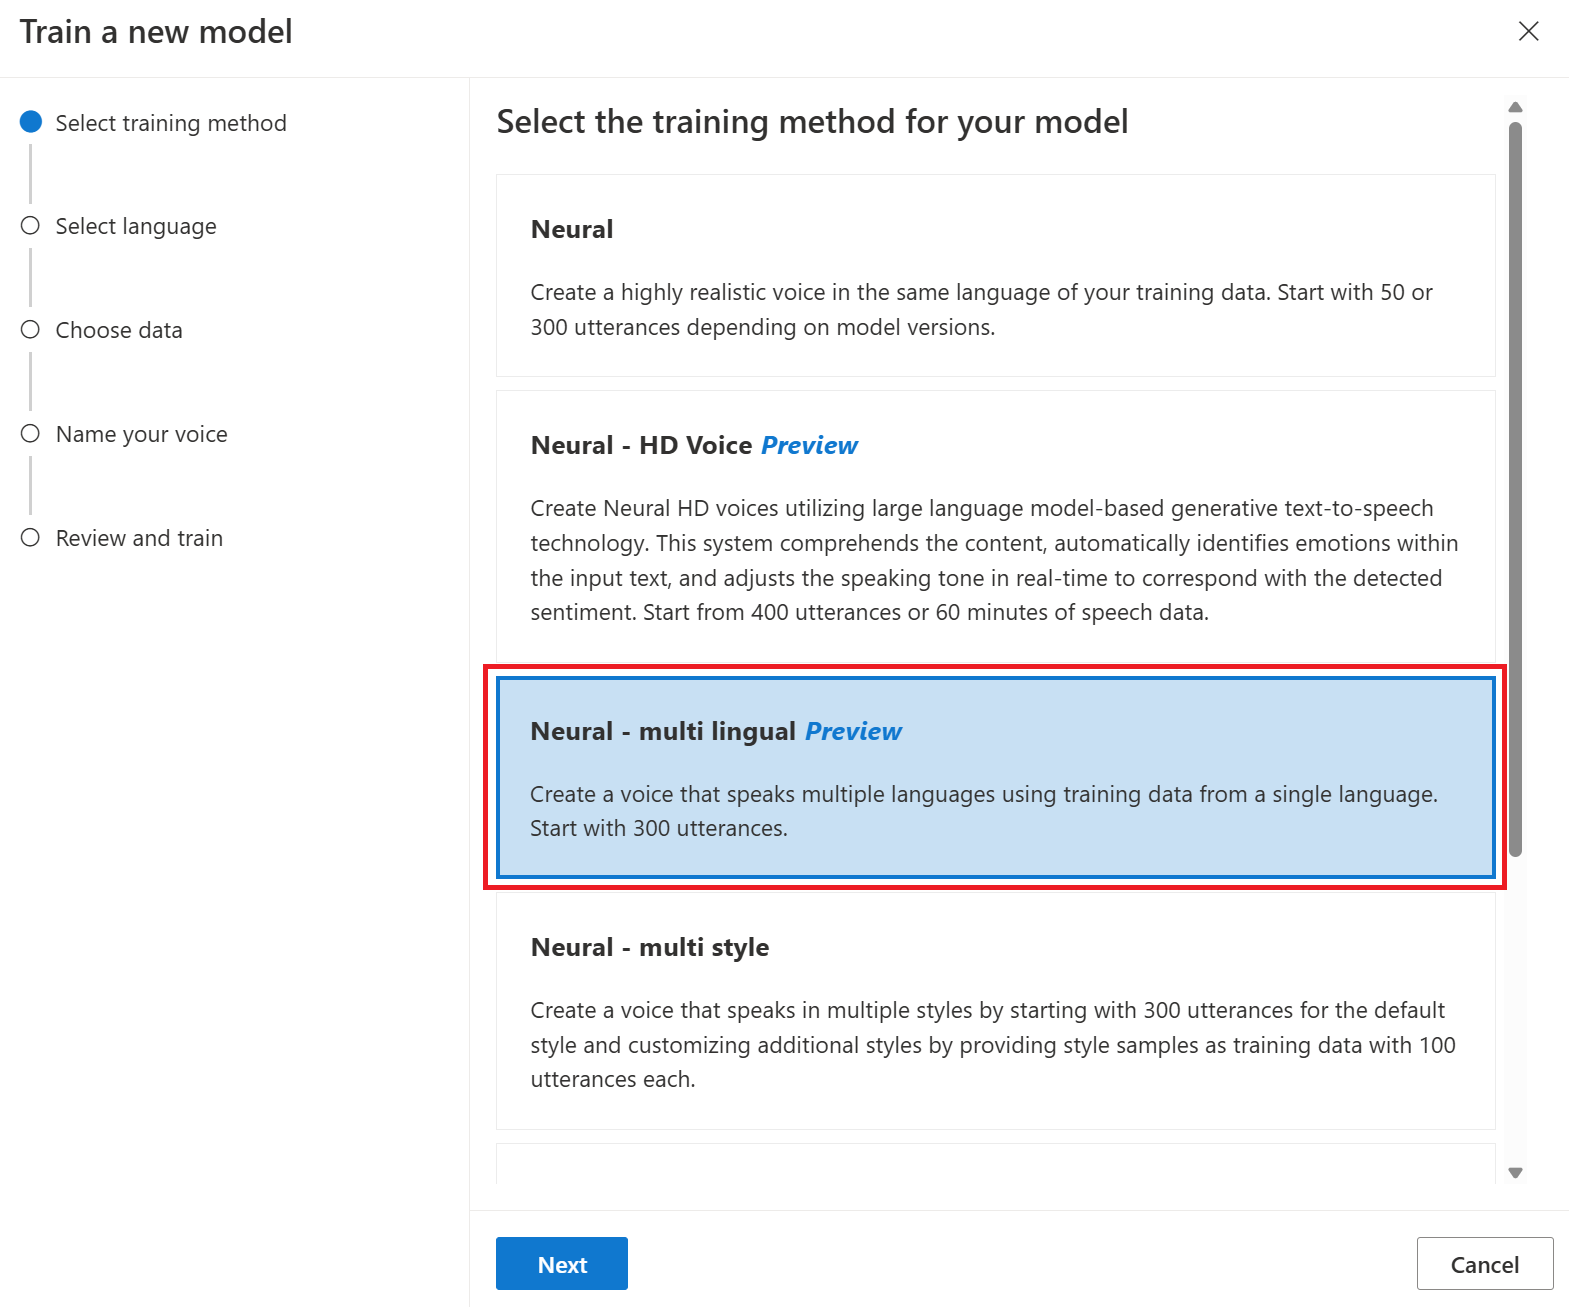This screenshot has width=1569, height=1307.
Task: Click the Name your voice step circle
Action: click(31, 434)
